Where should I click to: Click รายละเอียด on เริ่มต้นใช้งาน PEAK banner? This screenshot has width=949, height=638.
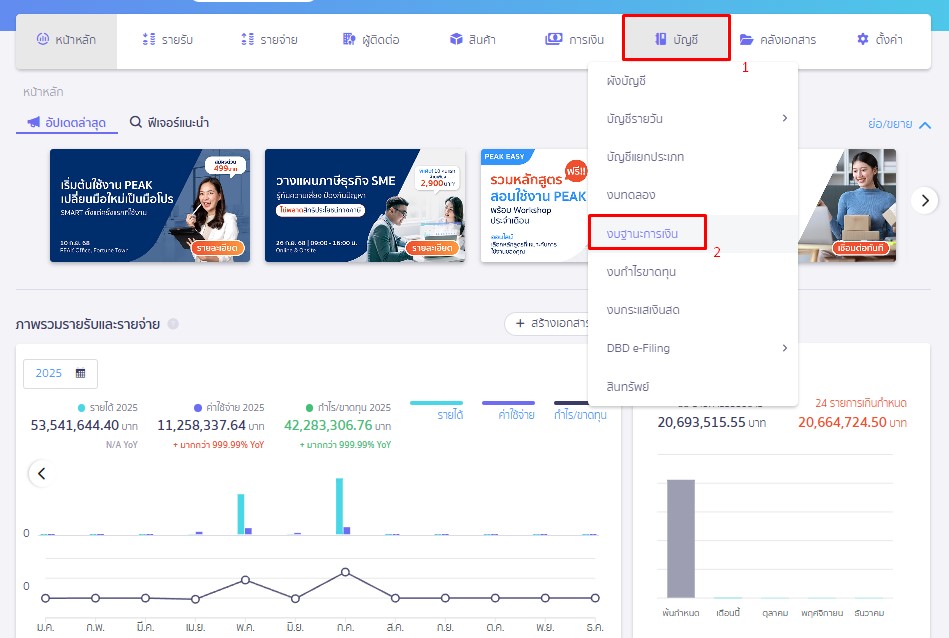[x=217, y=248]
